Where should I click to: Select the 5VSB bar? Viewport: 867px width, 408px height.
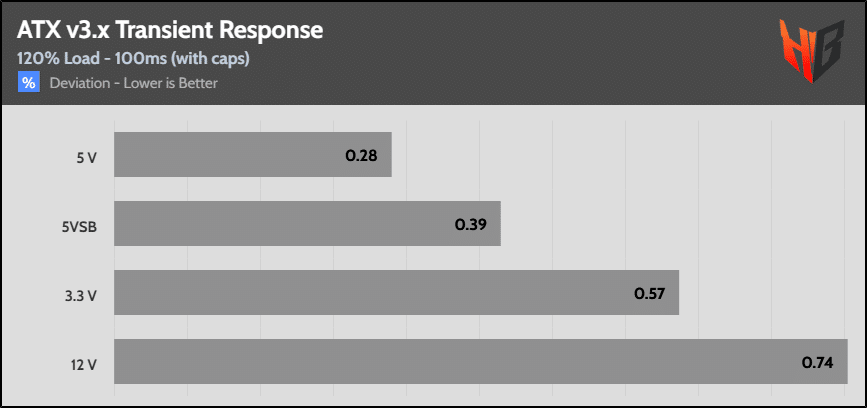coord(307,223)
